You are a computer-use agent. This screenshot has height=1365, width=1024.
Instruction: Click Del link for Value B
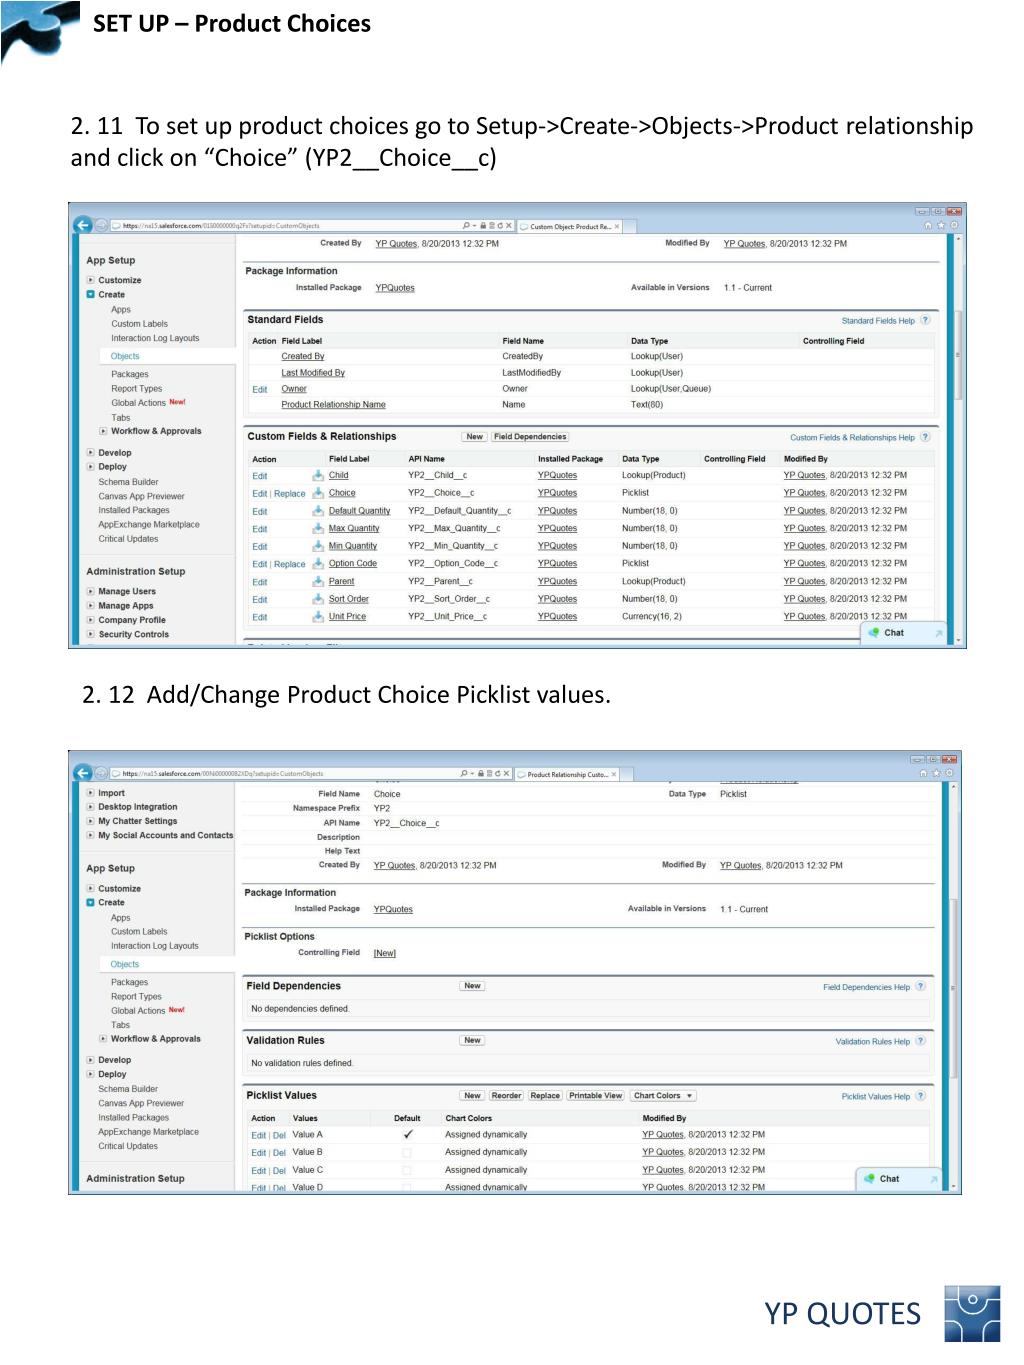279,1154
